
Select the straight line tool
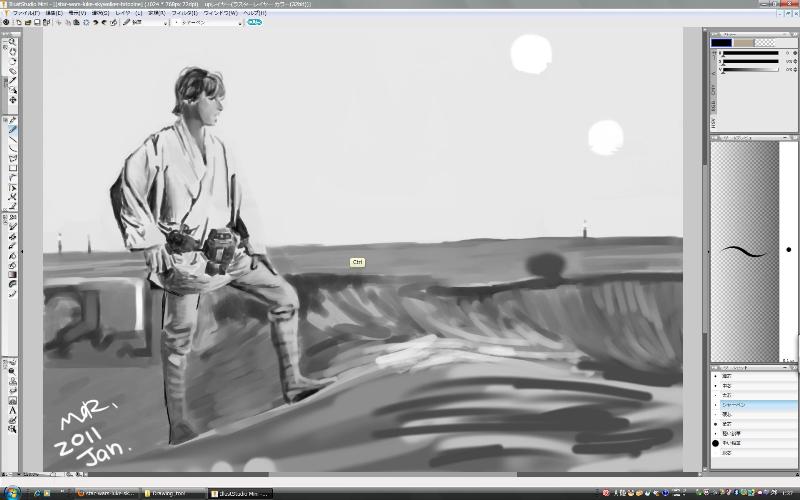12,140
